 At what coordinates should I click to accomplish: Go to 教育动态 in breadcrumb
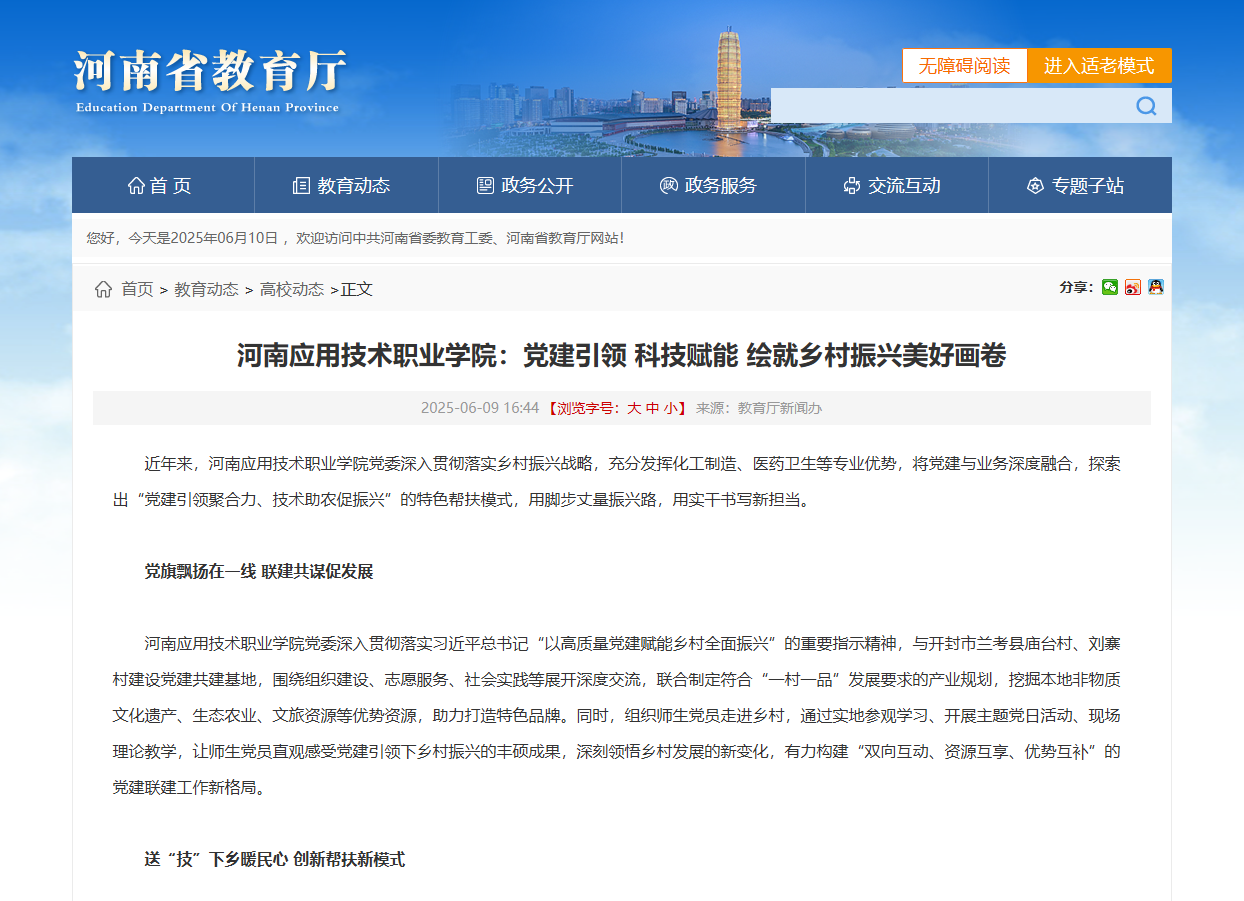tap(206, 289)
